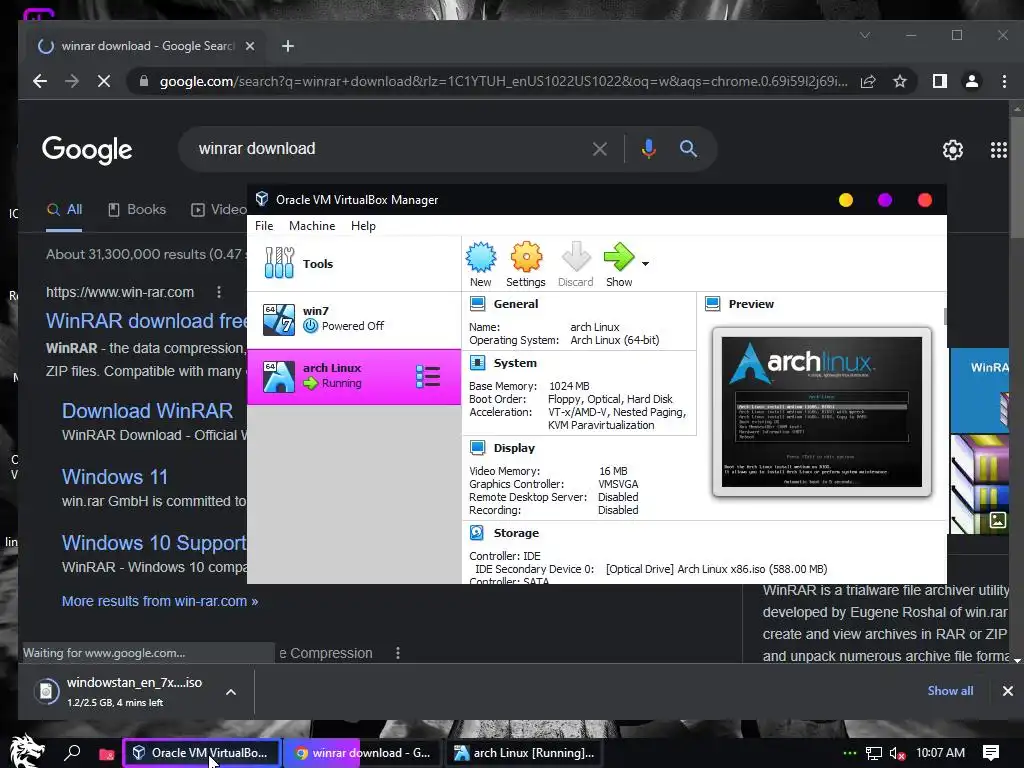Open Chrome profile avatar icon
Image resolution: width=1024 pixels, height=768 pixels.
click(x=972, y=81)
